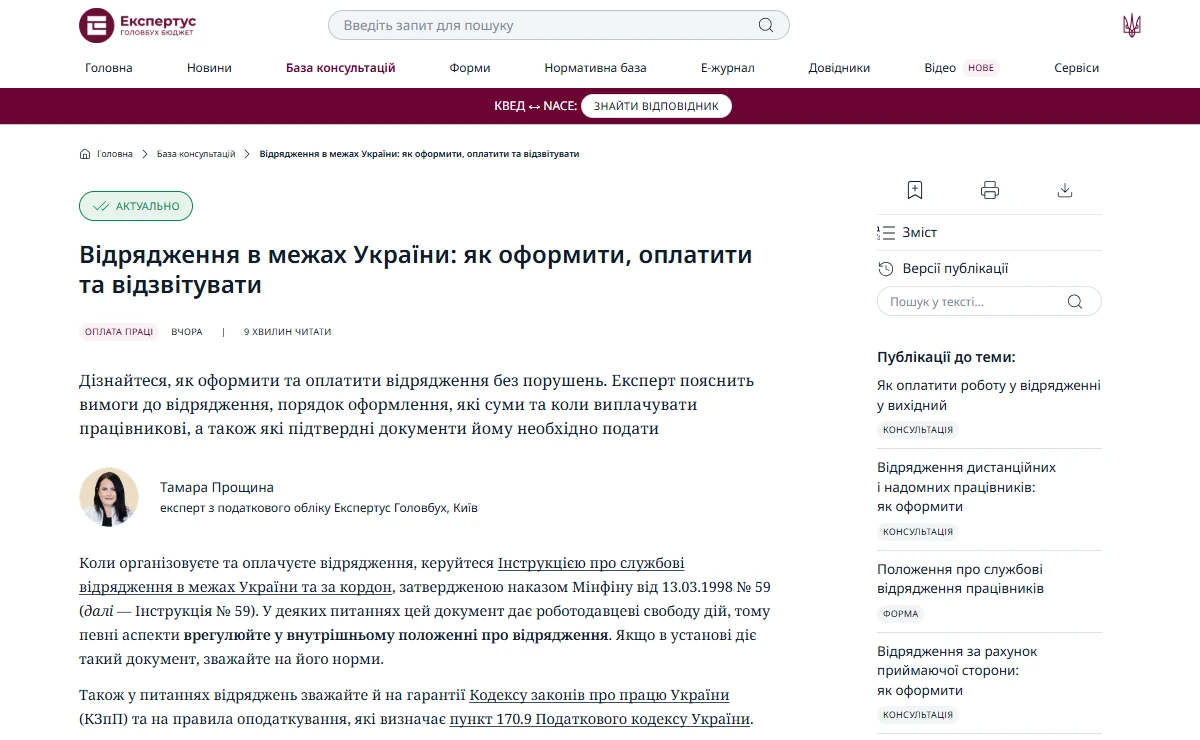Image resolution: width=1200 pixels, height=740 pixels.
Task: Open the Форми menu item
Action: 470,68
